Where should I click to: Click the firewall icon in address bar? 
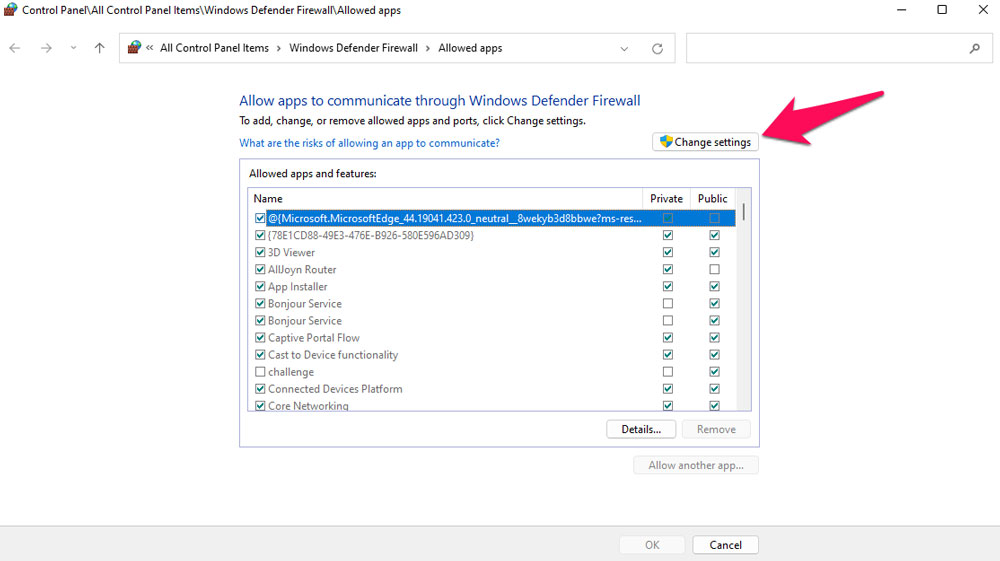coord(134,48)
